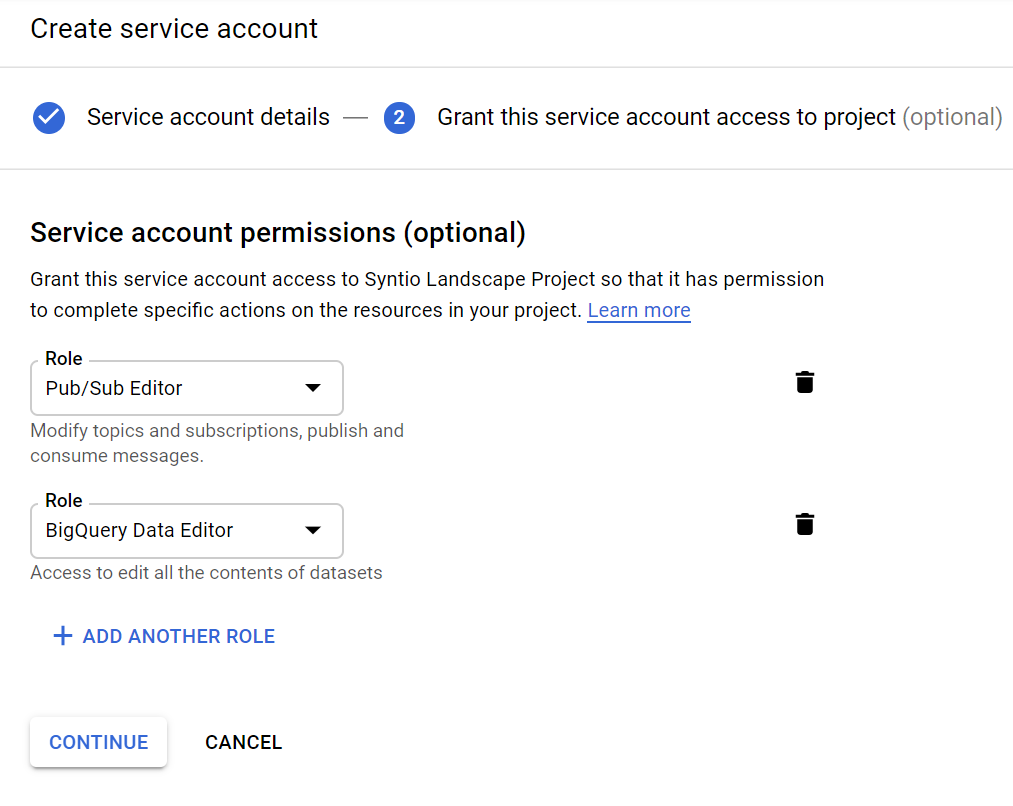
Task: Click the completed step checkmark icon
Action: (x=49, y=118)
